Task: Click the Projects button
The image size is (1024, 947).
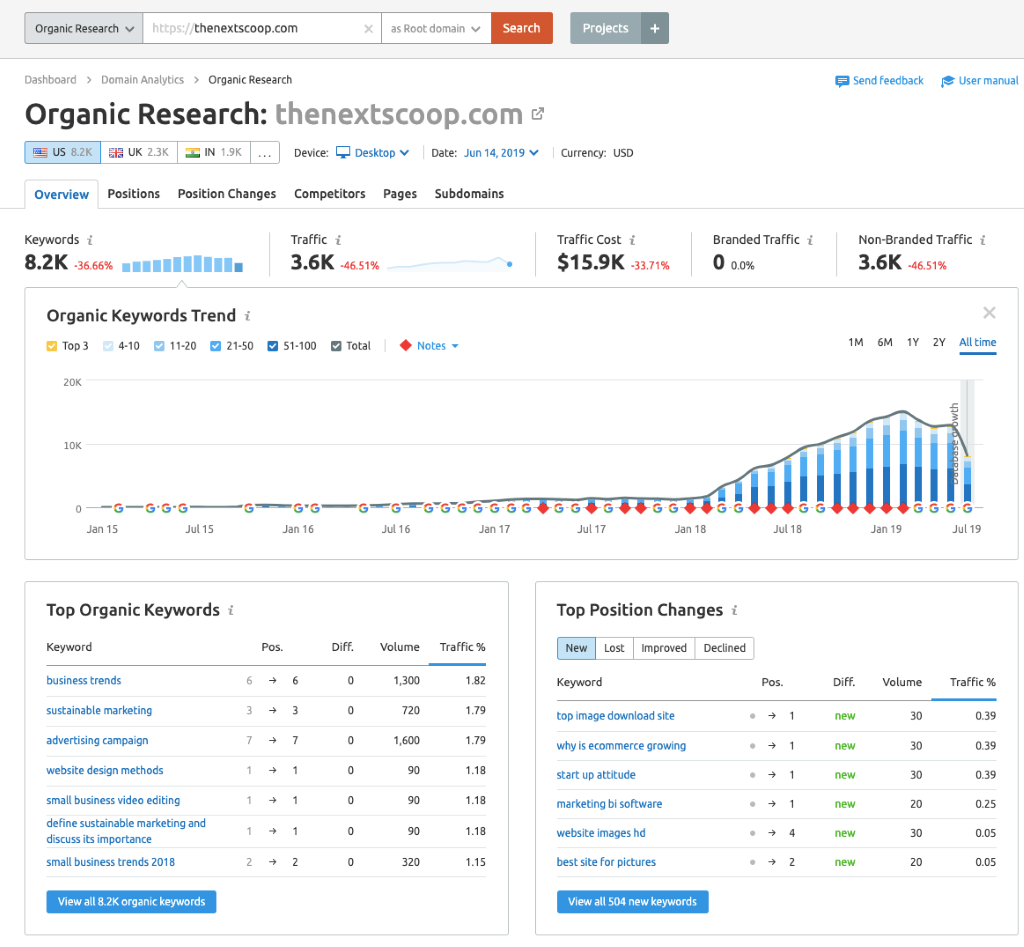Action: pyautogui.click(x=605, y=28)
